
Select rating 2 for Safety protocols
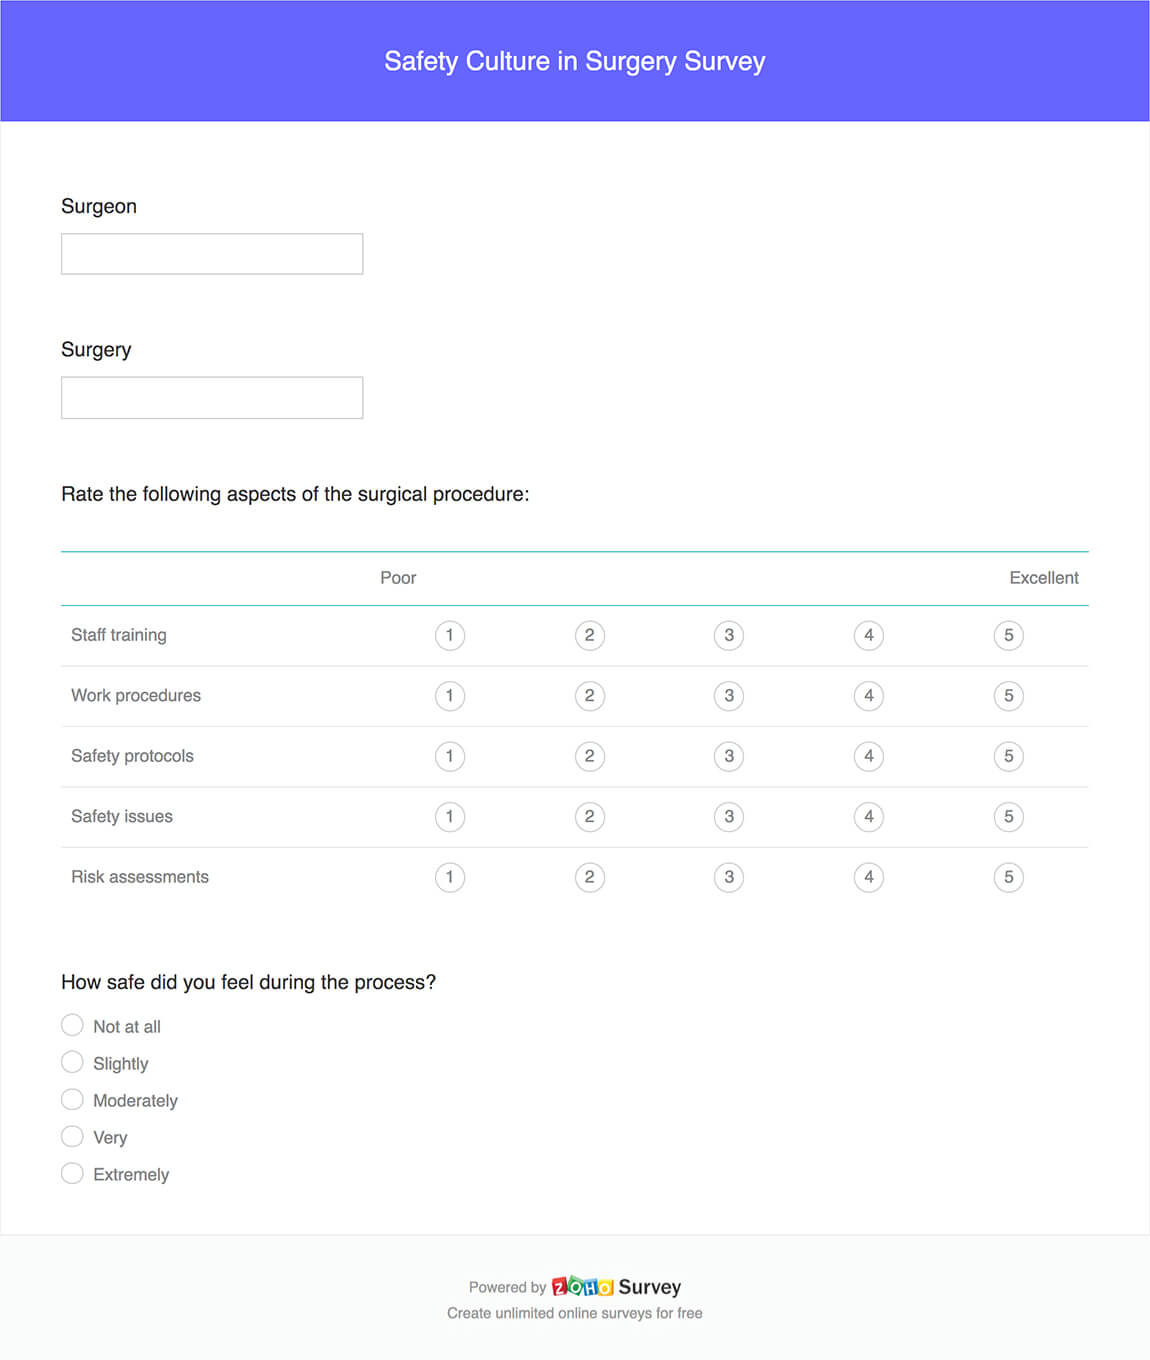(590, 756)
